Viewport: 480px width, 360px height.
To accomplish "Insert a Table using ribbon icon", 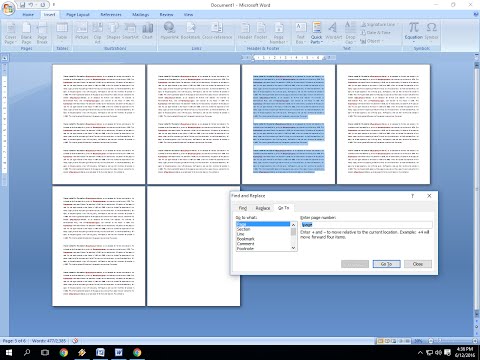I will [x=62, y=32].
